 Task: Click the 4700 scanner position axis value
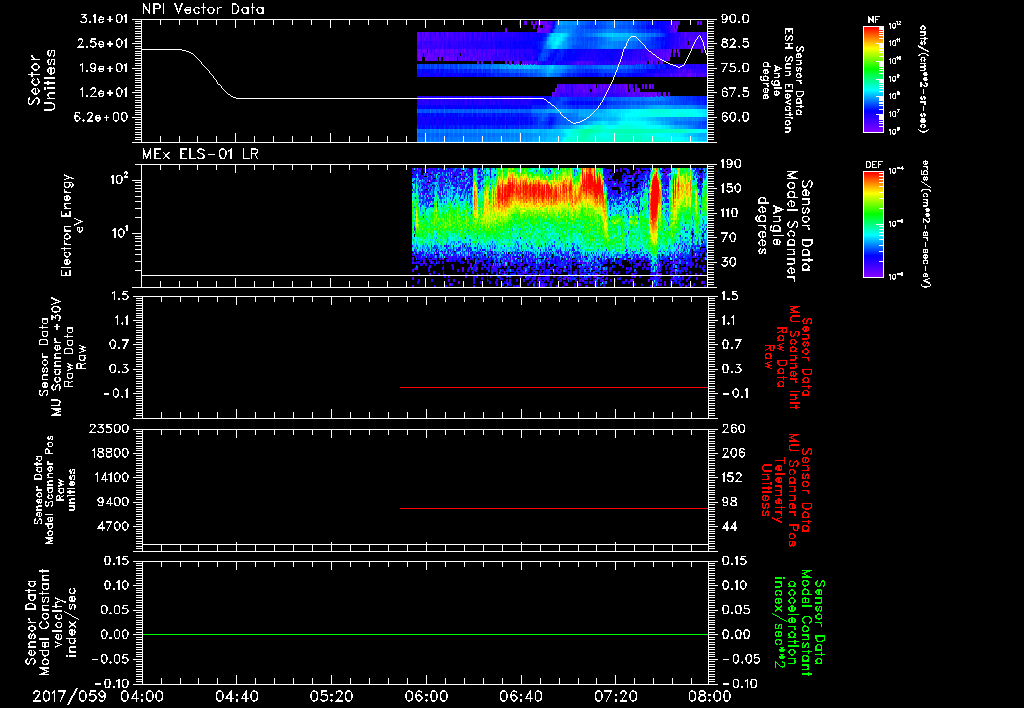pyautogui.click(x=114, y=526)
